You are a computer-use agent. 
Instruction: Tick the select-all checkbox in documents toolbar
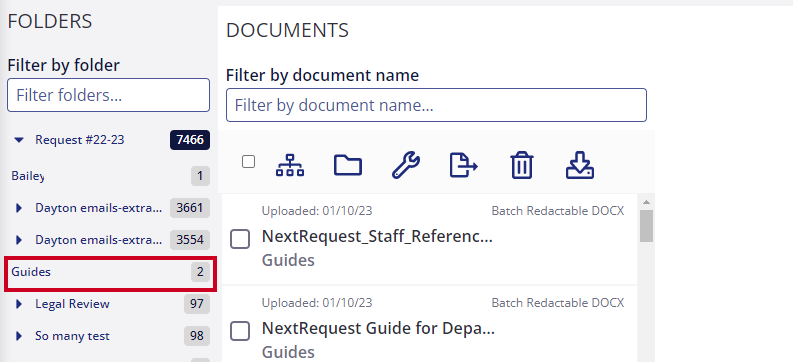click(248, 162)
